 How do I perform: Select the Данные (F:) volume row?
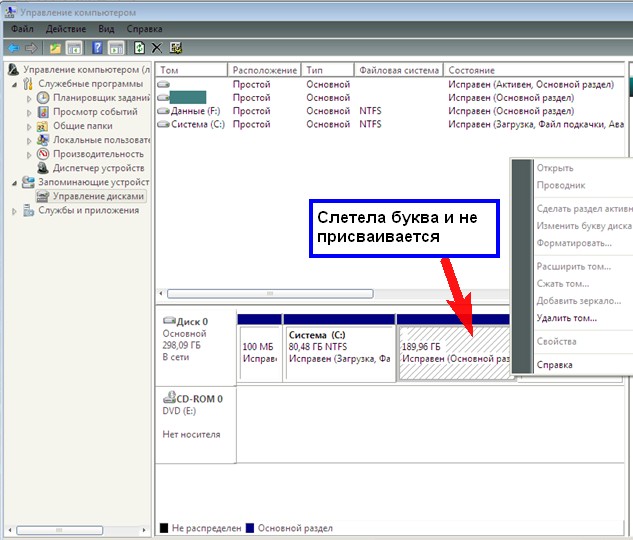(x=390, y=111)
